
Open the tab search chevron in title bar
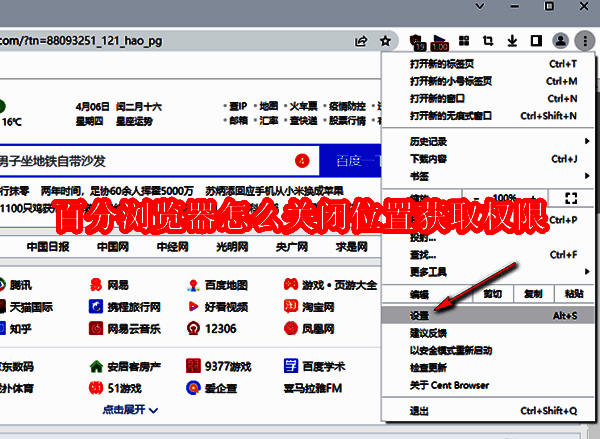pyautogui.click(x=480, y=7)
